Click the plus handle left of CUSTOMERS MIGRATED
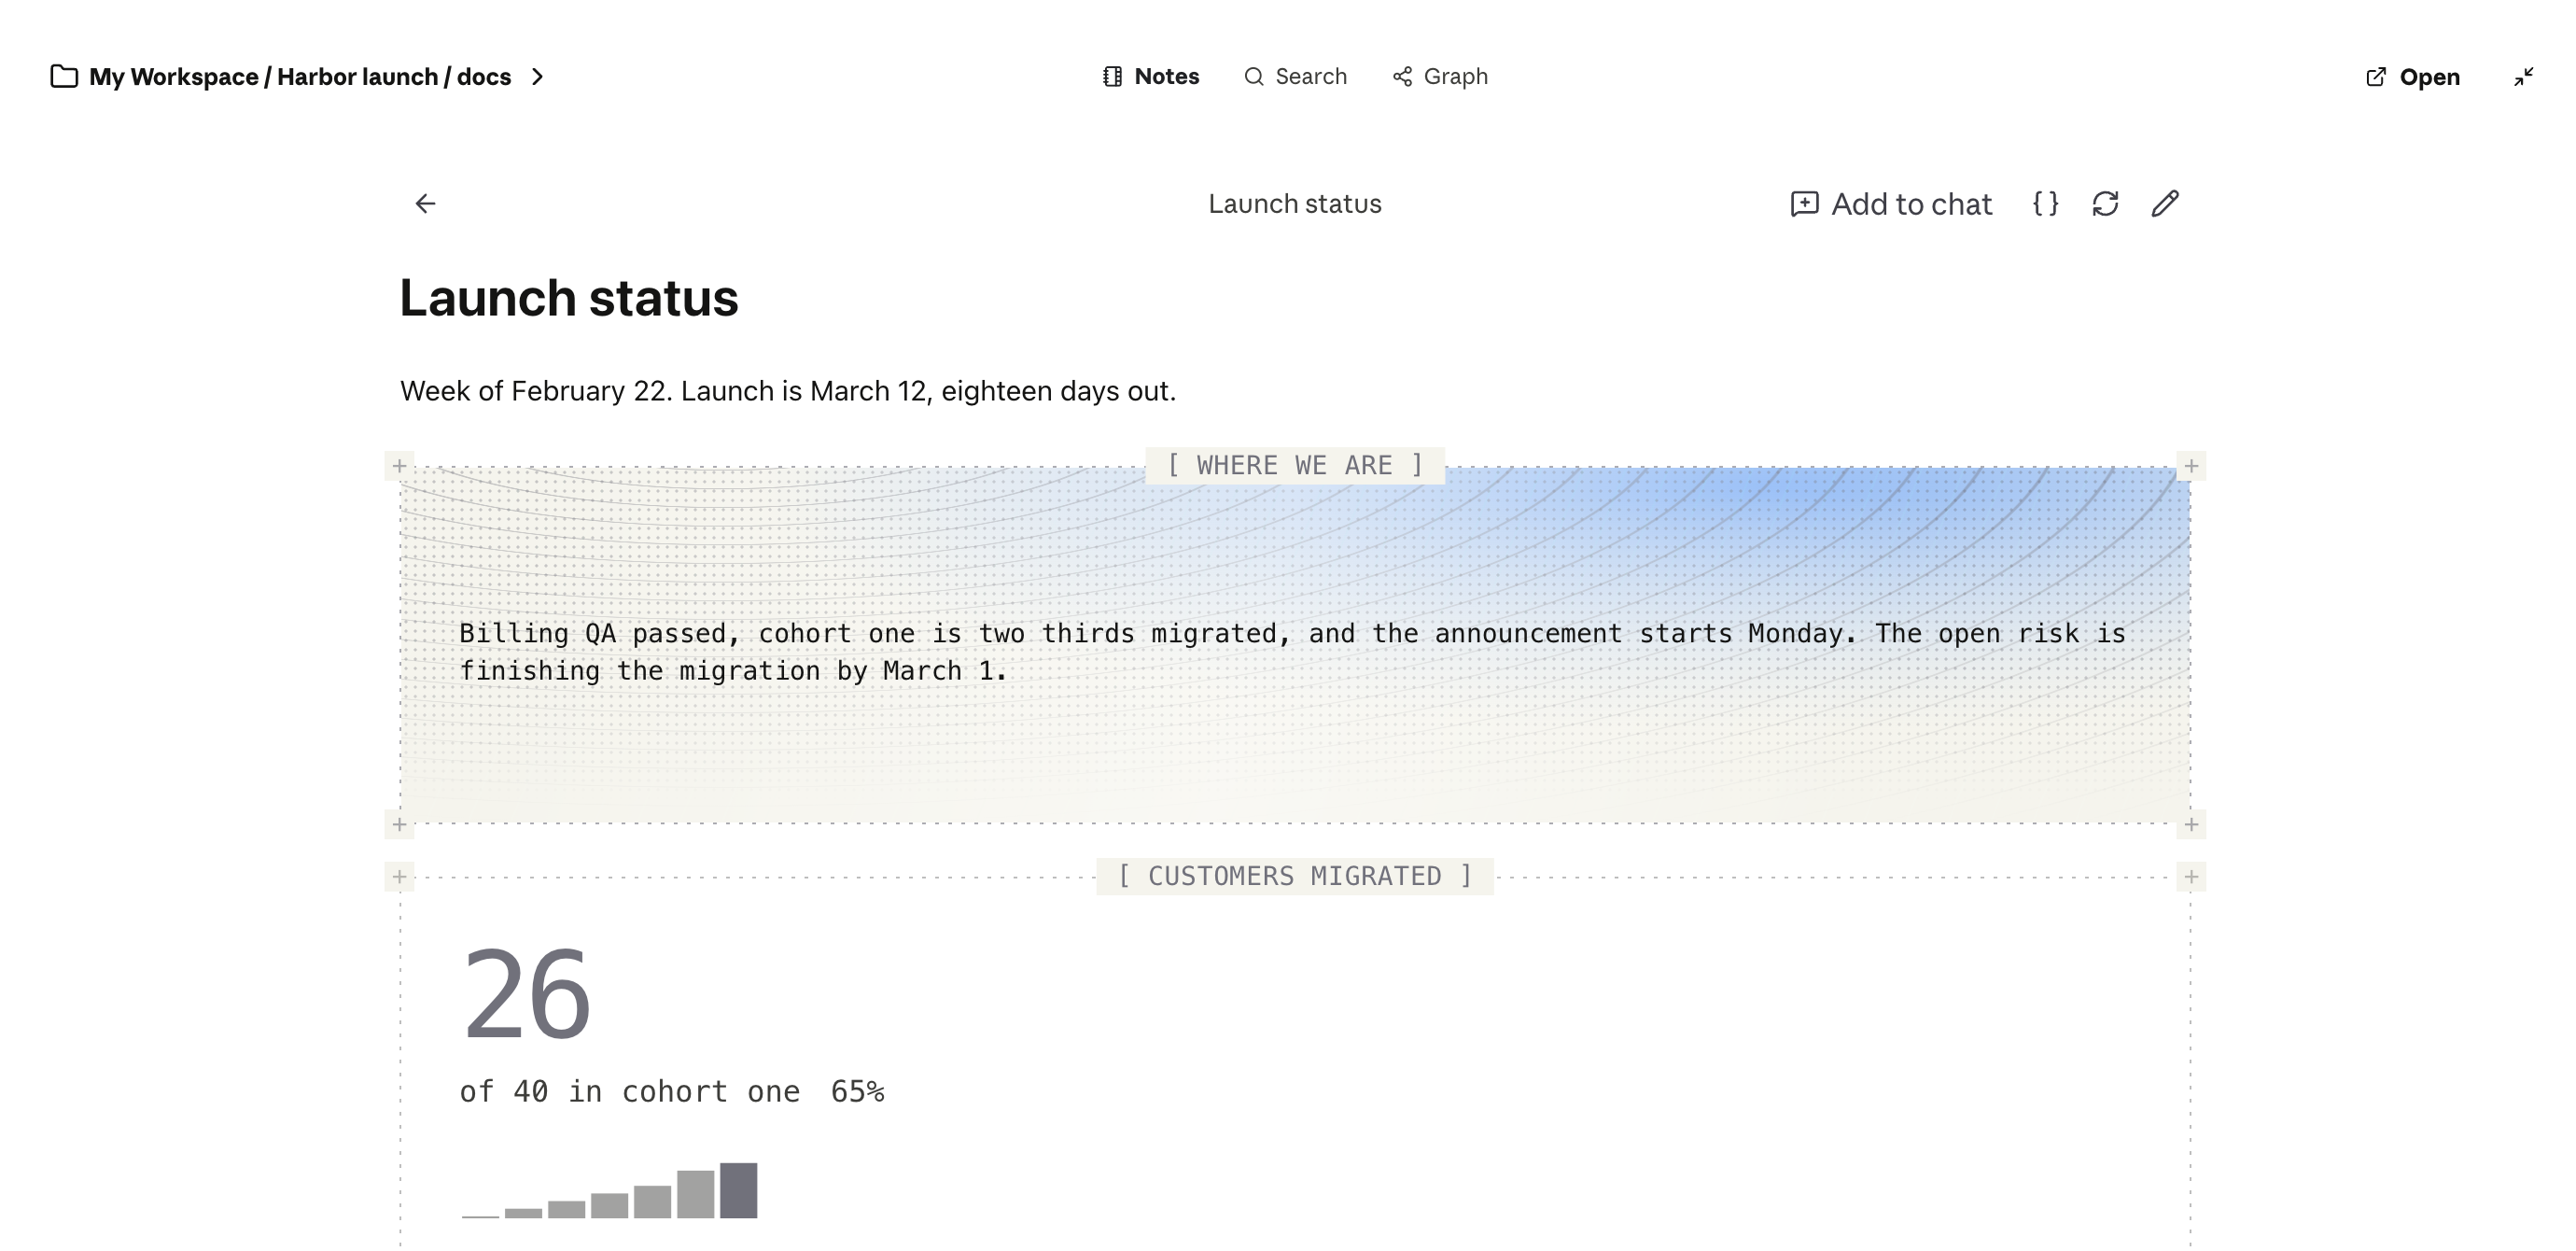2576x1251 pixels. click(399, 877)
